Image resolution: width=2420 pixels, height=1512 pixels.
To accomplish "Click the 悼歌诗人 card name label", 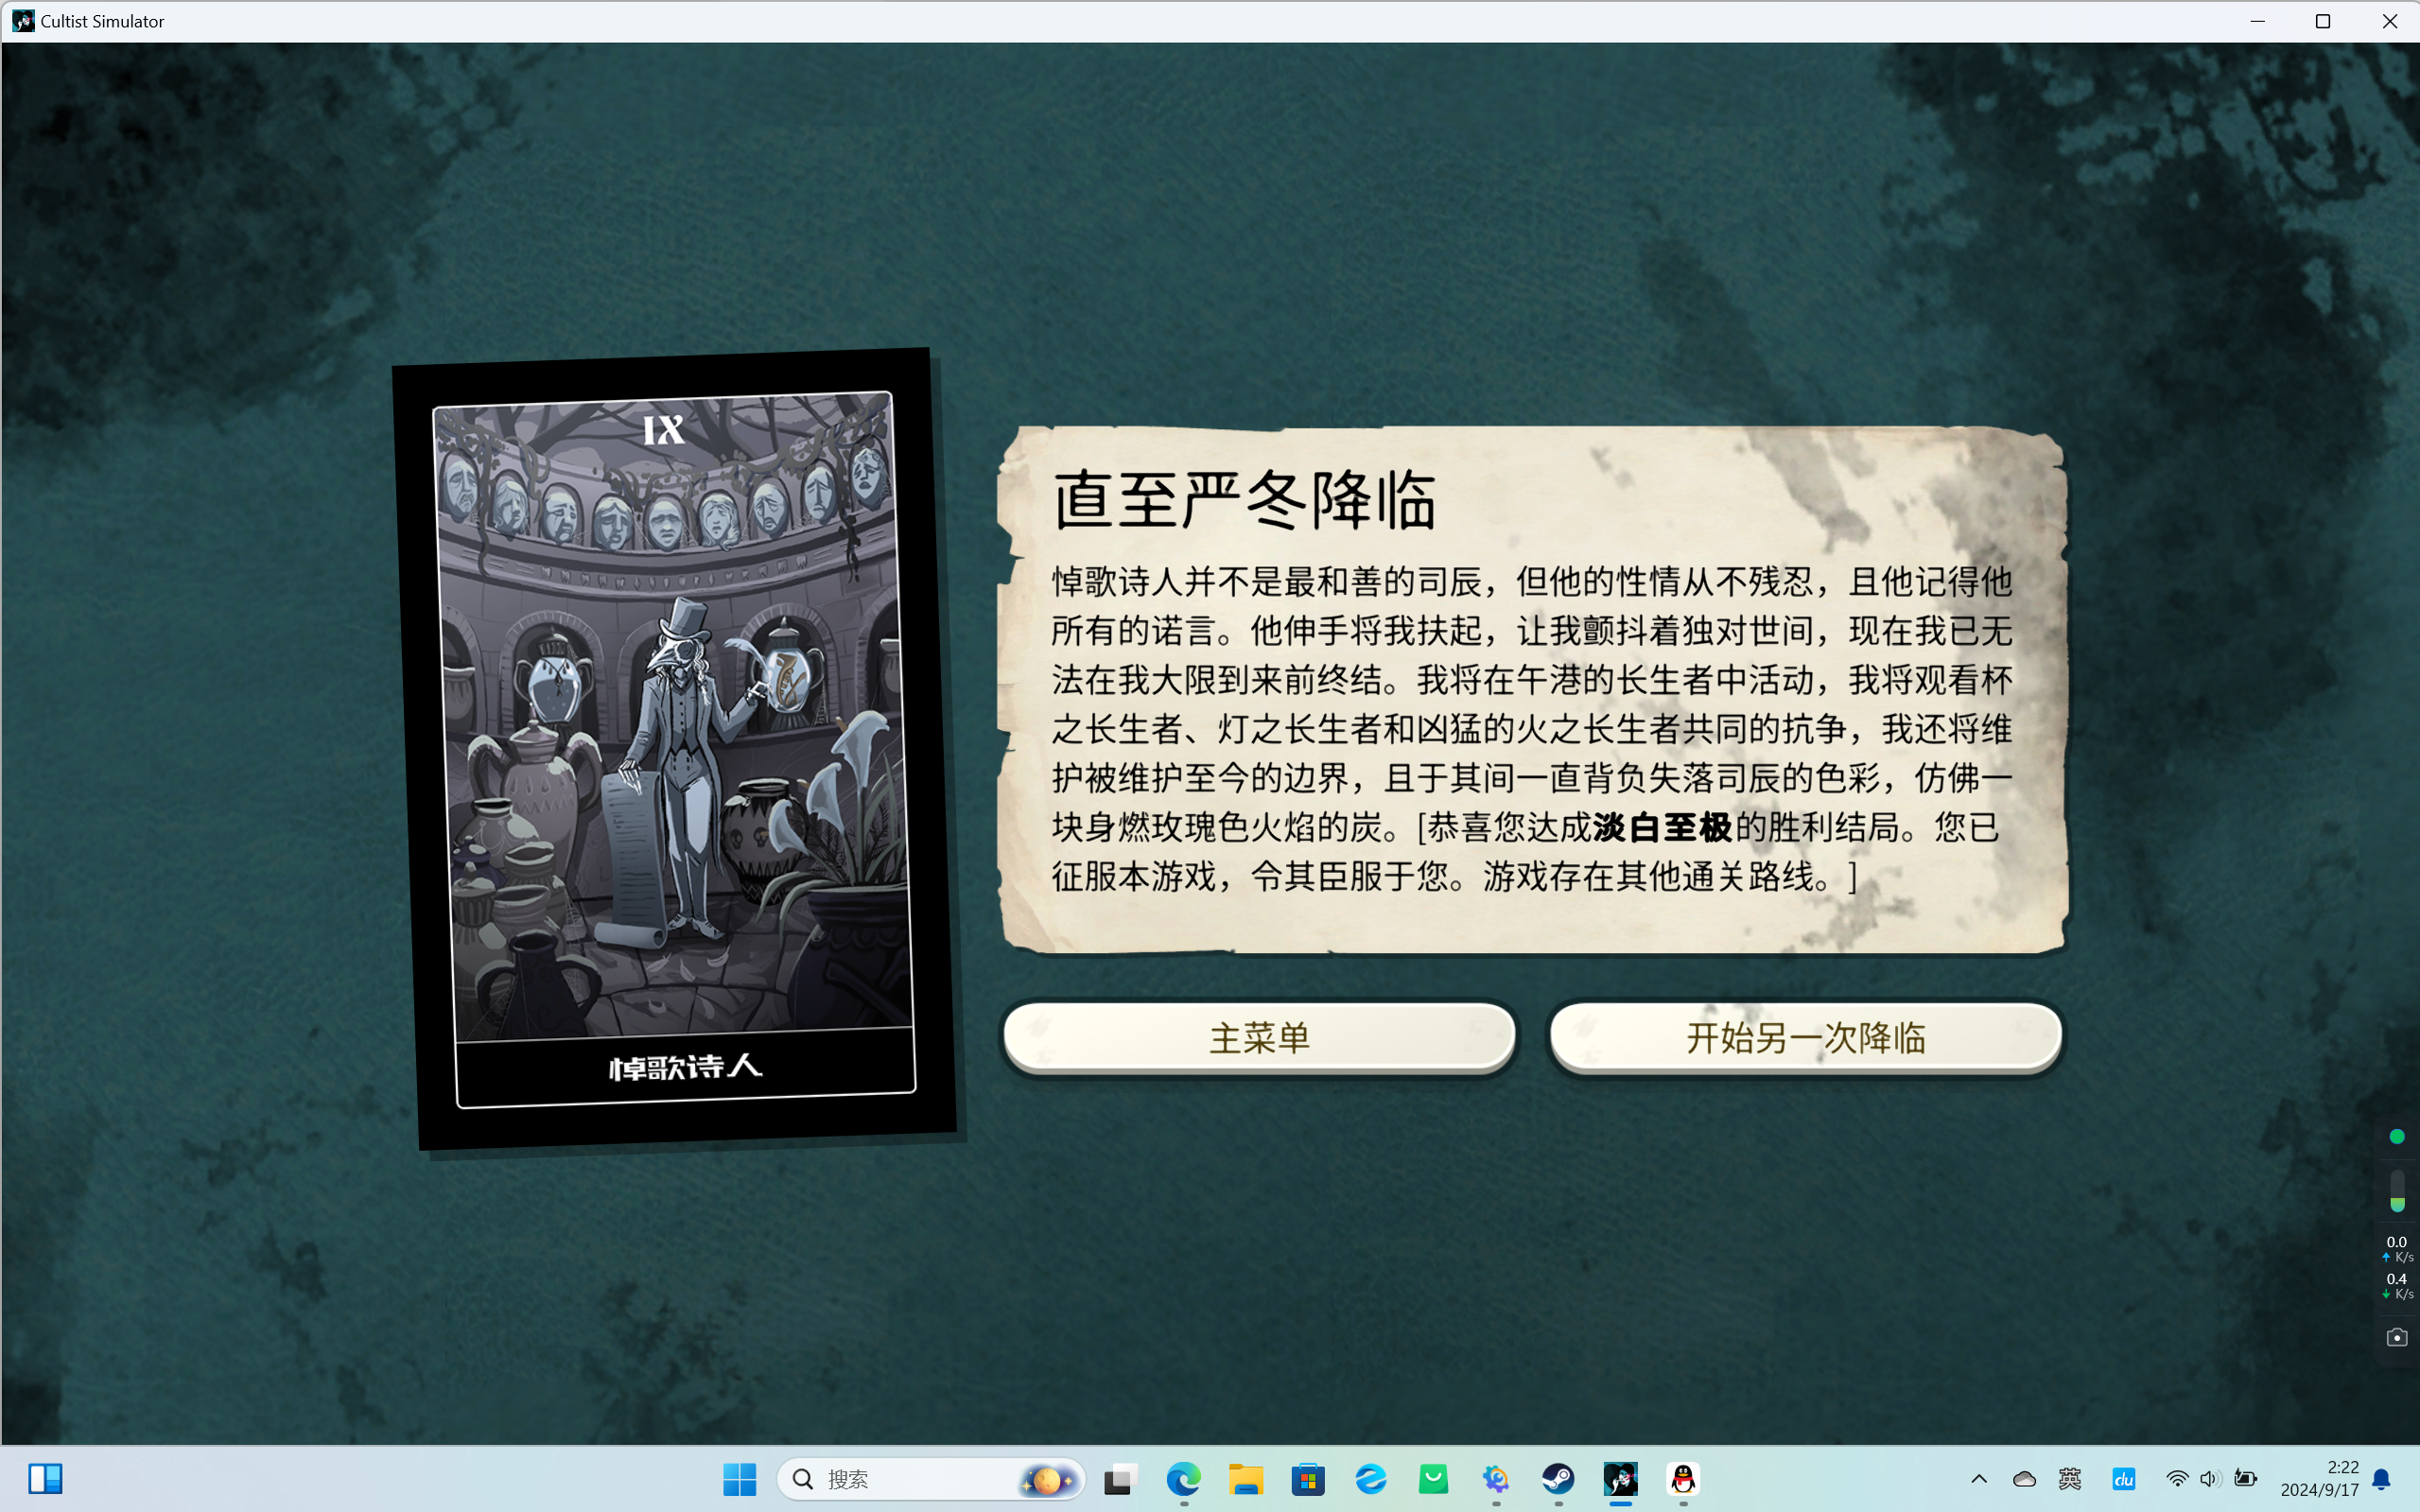I will 686,1067.
